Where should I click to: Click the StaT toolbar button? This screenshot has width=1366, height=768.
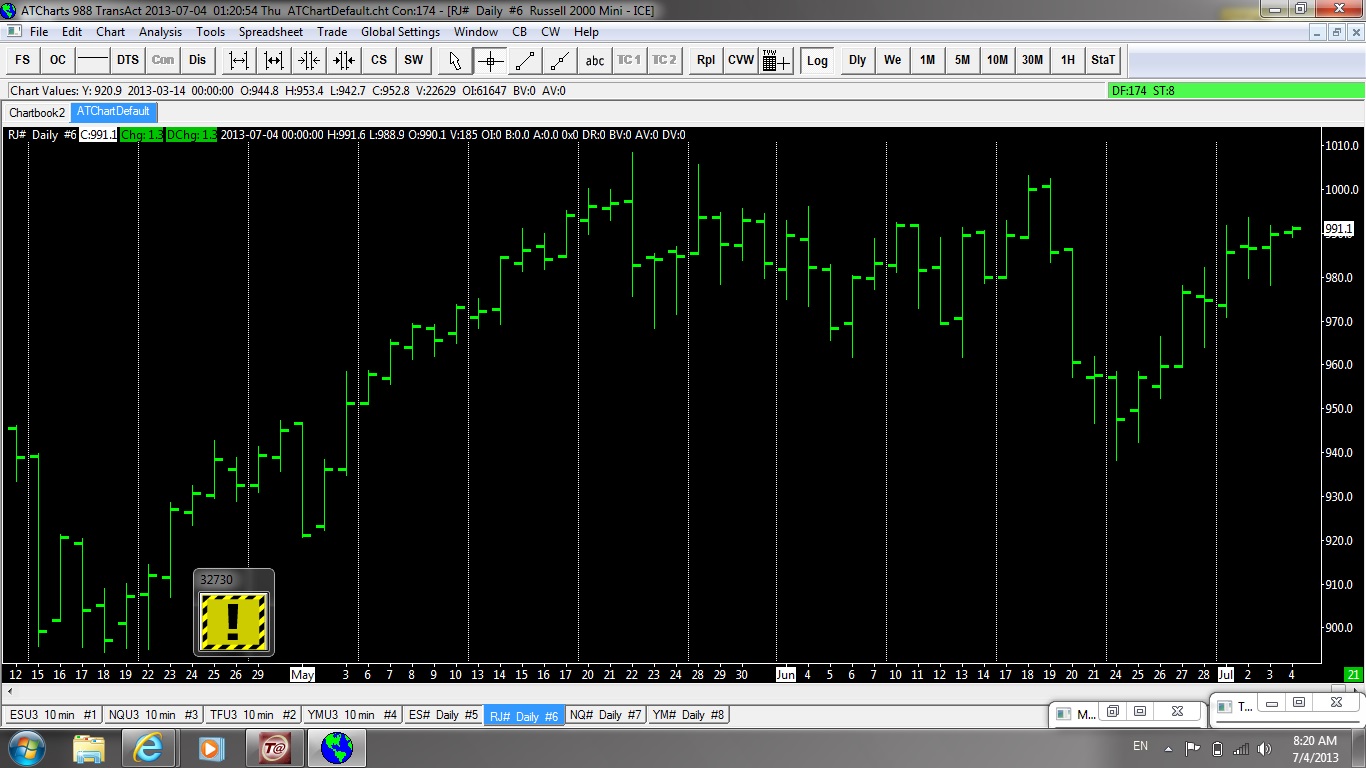1103,60
